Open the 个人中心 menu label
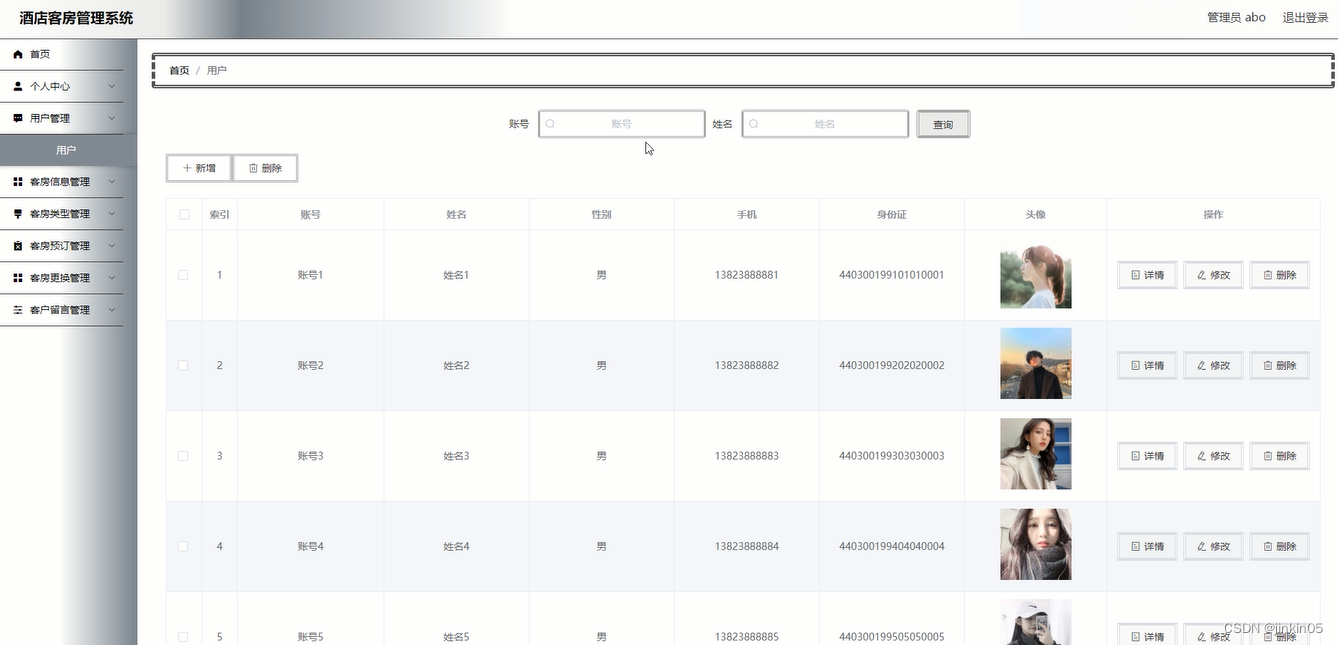Screen dimensions: 1338x645 click(x=50, y=86)
